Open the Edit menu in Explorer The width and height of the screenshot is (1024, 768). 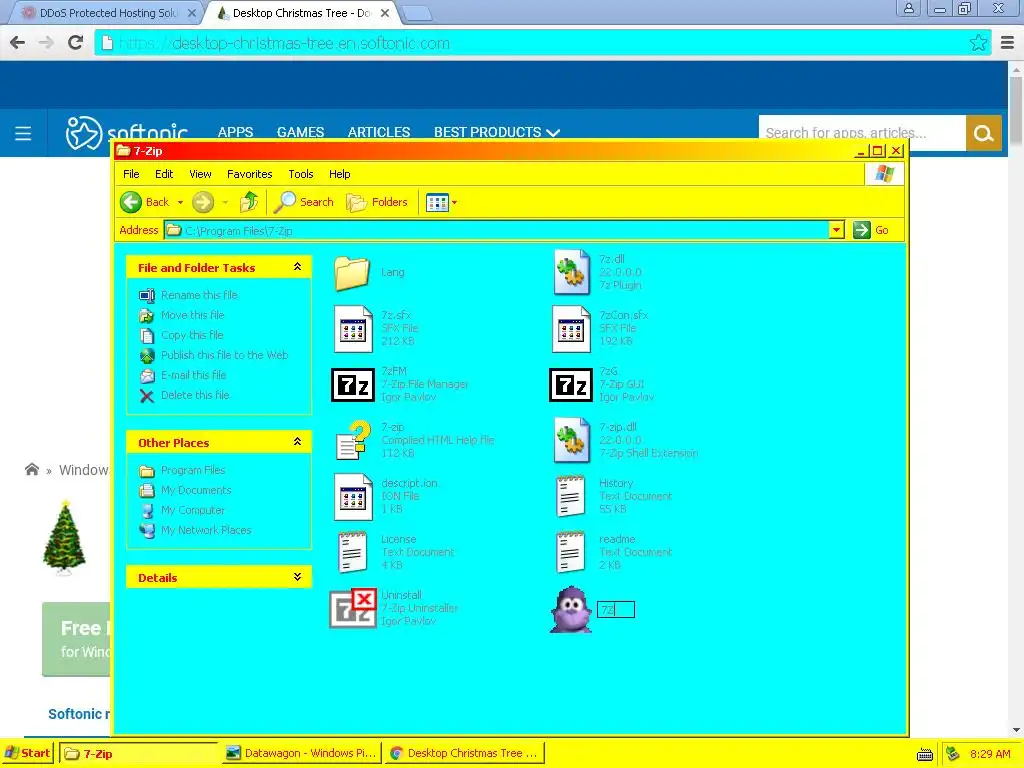coord(164,174)
